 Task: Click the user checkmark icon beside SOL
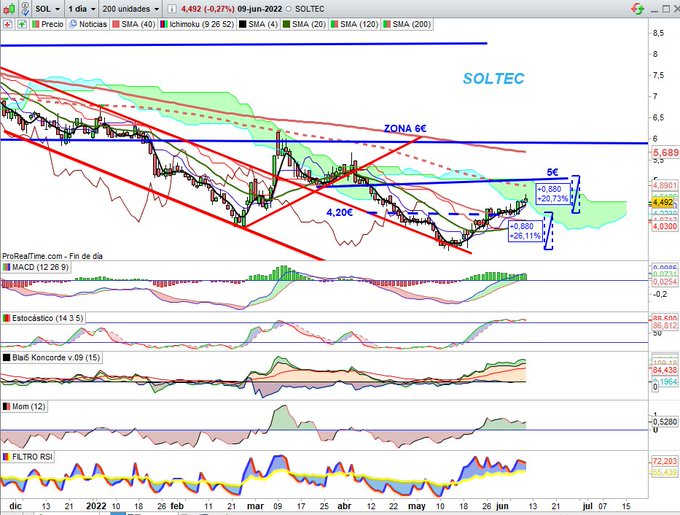coord(26,8)
